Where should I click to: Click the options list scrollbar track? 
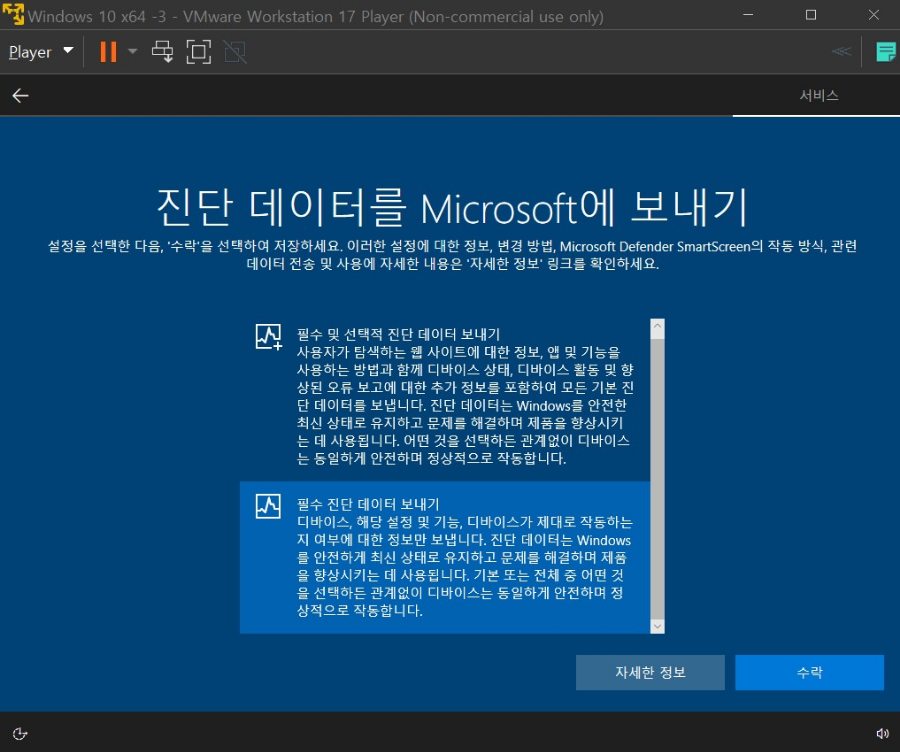coord(658,478)
